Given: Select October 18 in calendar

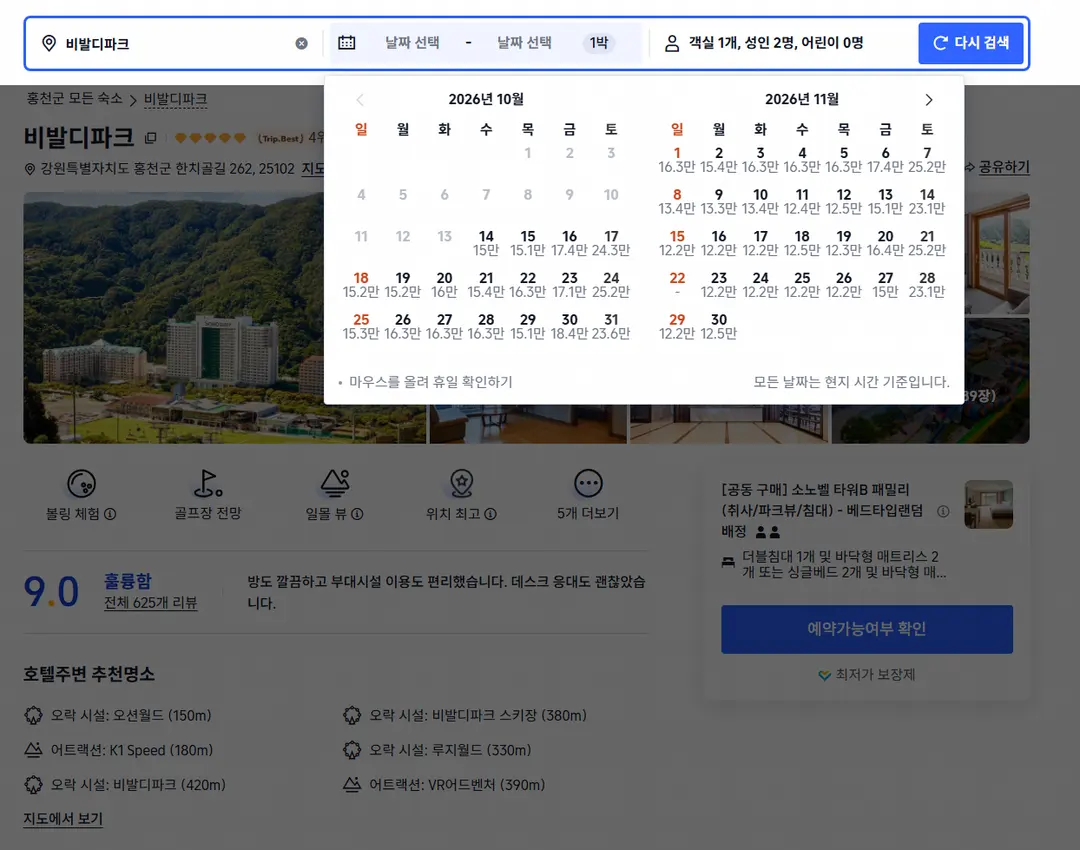Looking at the screenshot, I should [361, 284].
